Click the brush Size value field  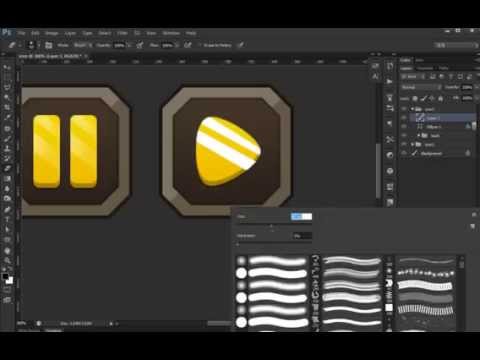(301, 217)
